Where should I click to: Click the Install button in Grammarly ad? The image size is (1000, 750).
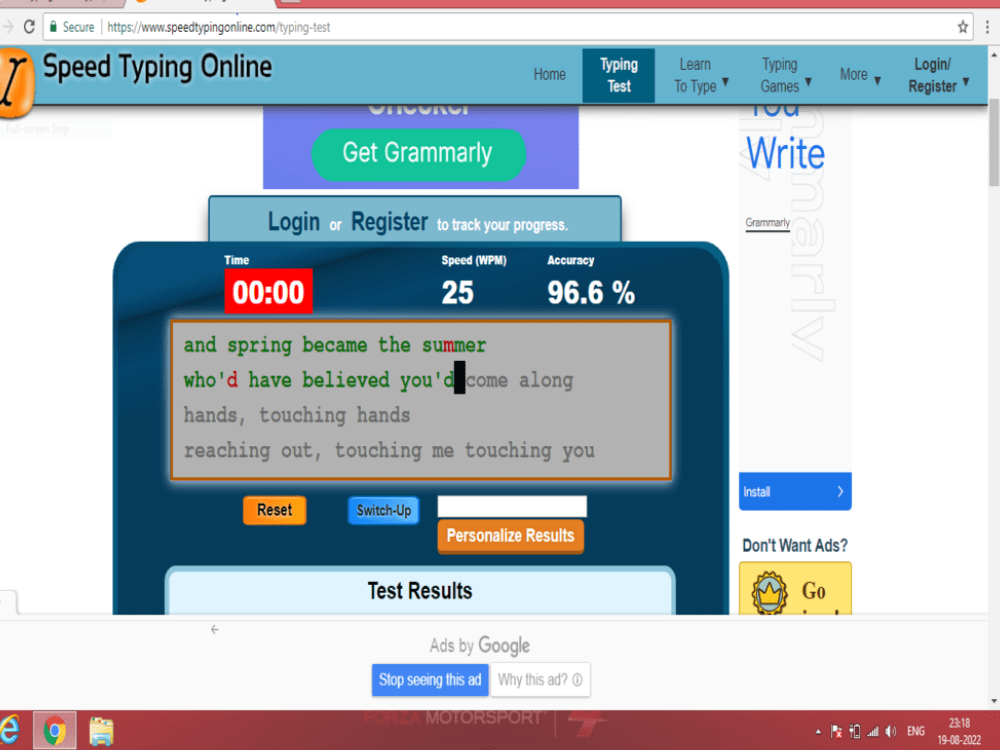point(795,492)
